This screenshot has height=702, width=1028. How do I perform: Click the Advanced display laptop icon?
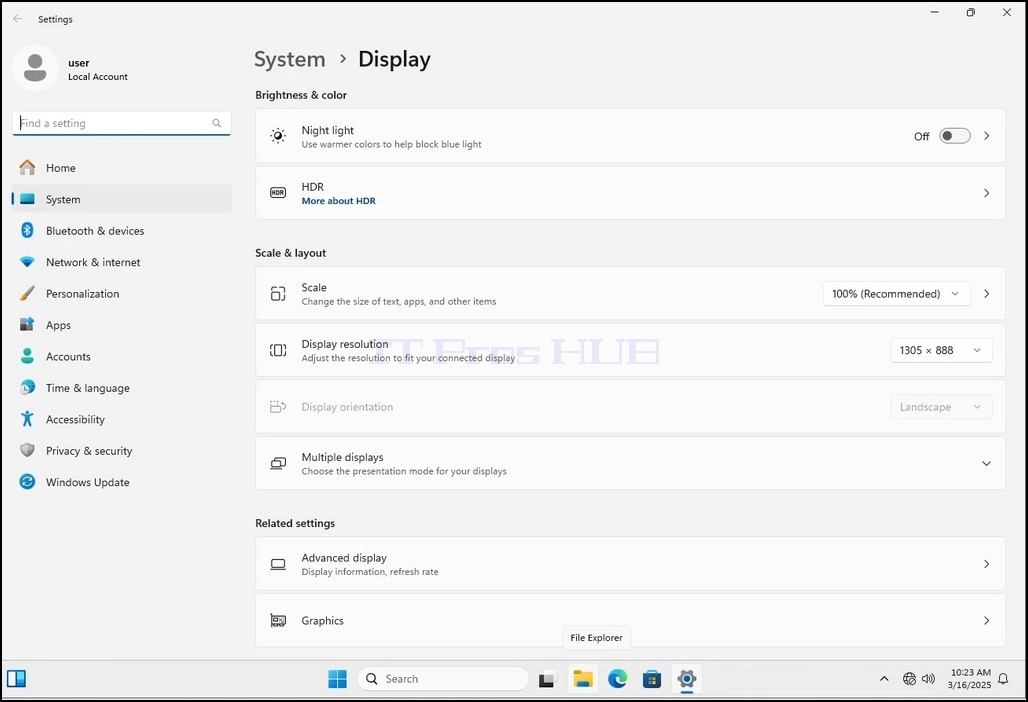click(x=278, y=564)
